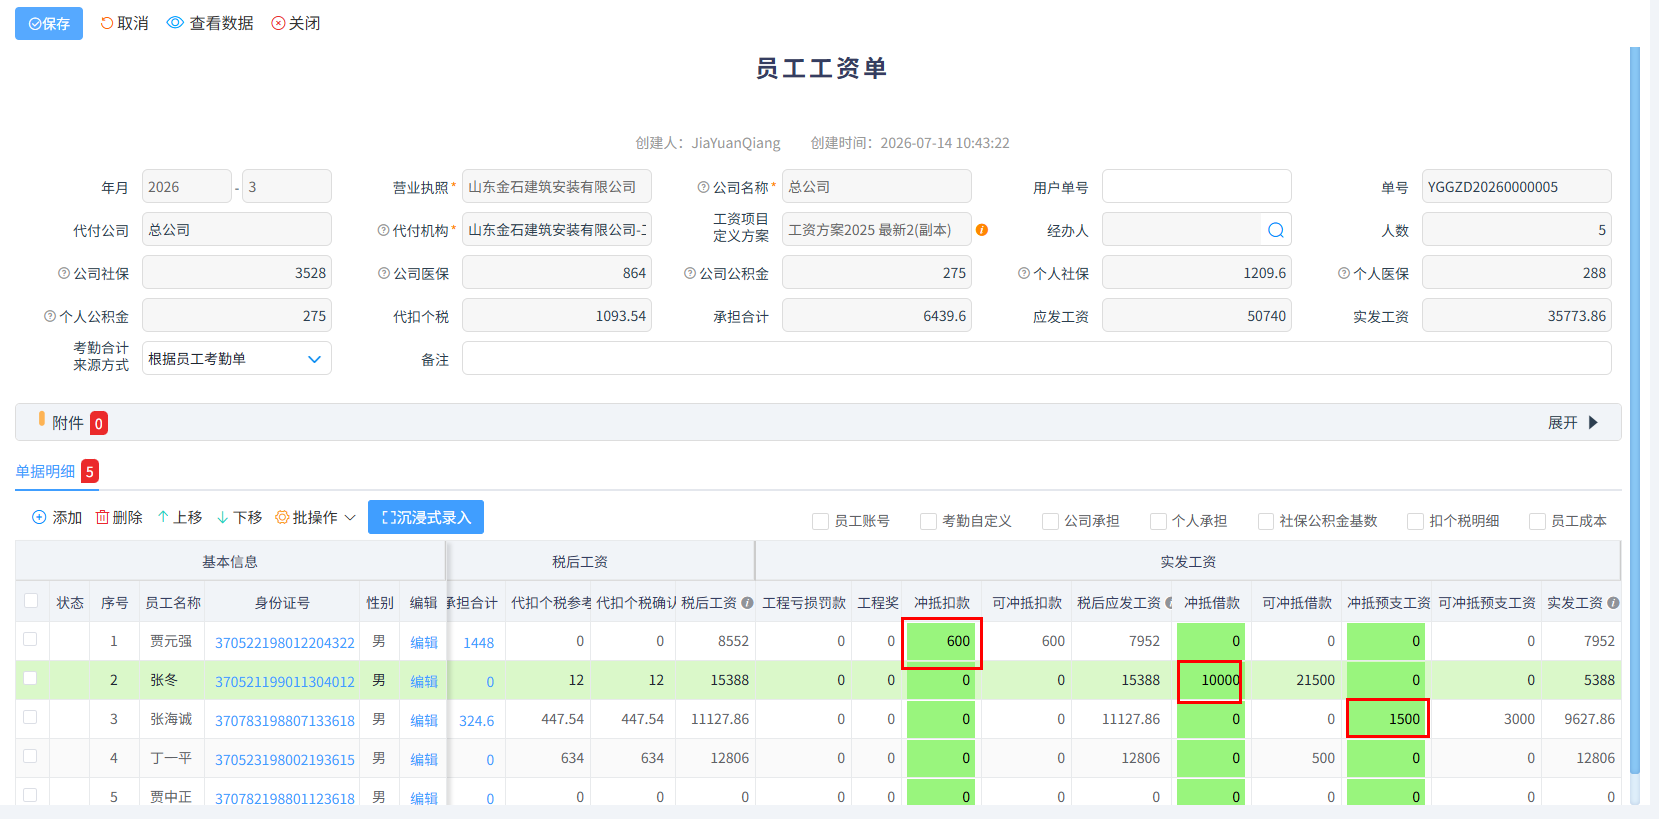Open the 考勤合计来源方式 dropdown
Screen dimensions: 1659x819
(237, 359)
